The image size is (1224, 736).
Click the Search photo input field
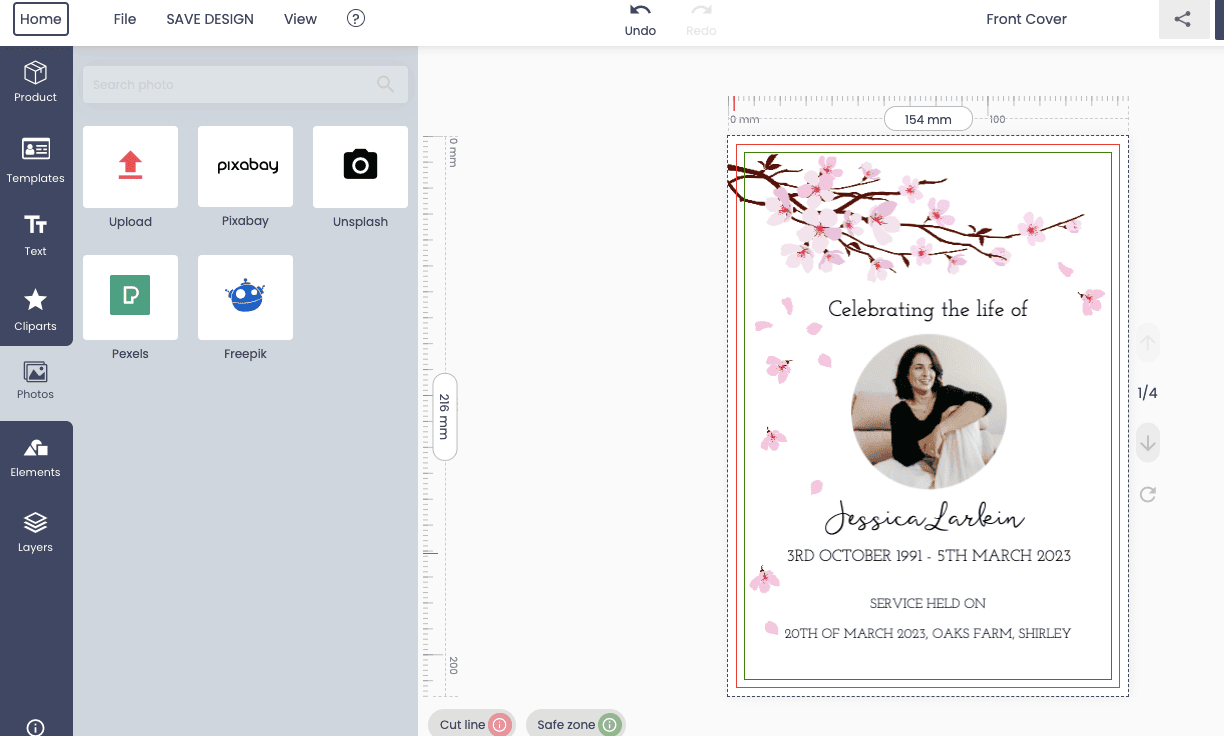click(x=232, y=85)
